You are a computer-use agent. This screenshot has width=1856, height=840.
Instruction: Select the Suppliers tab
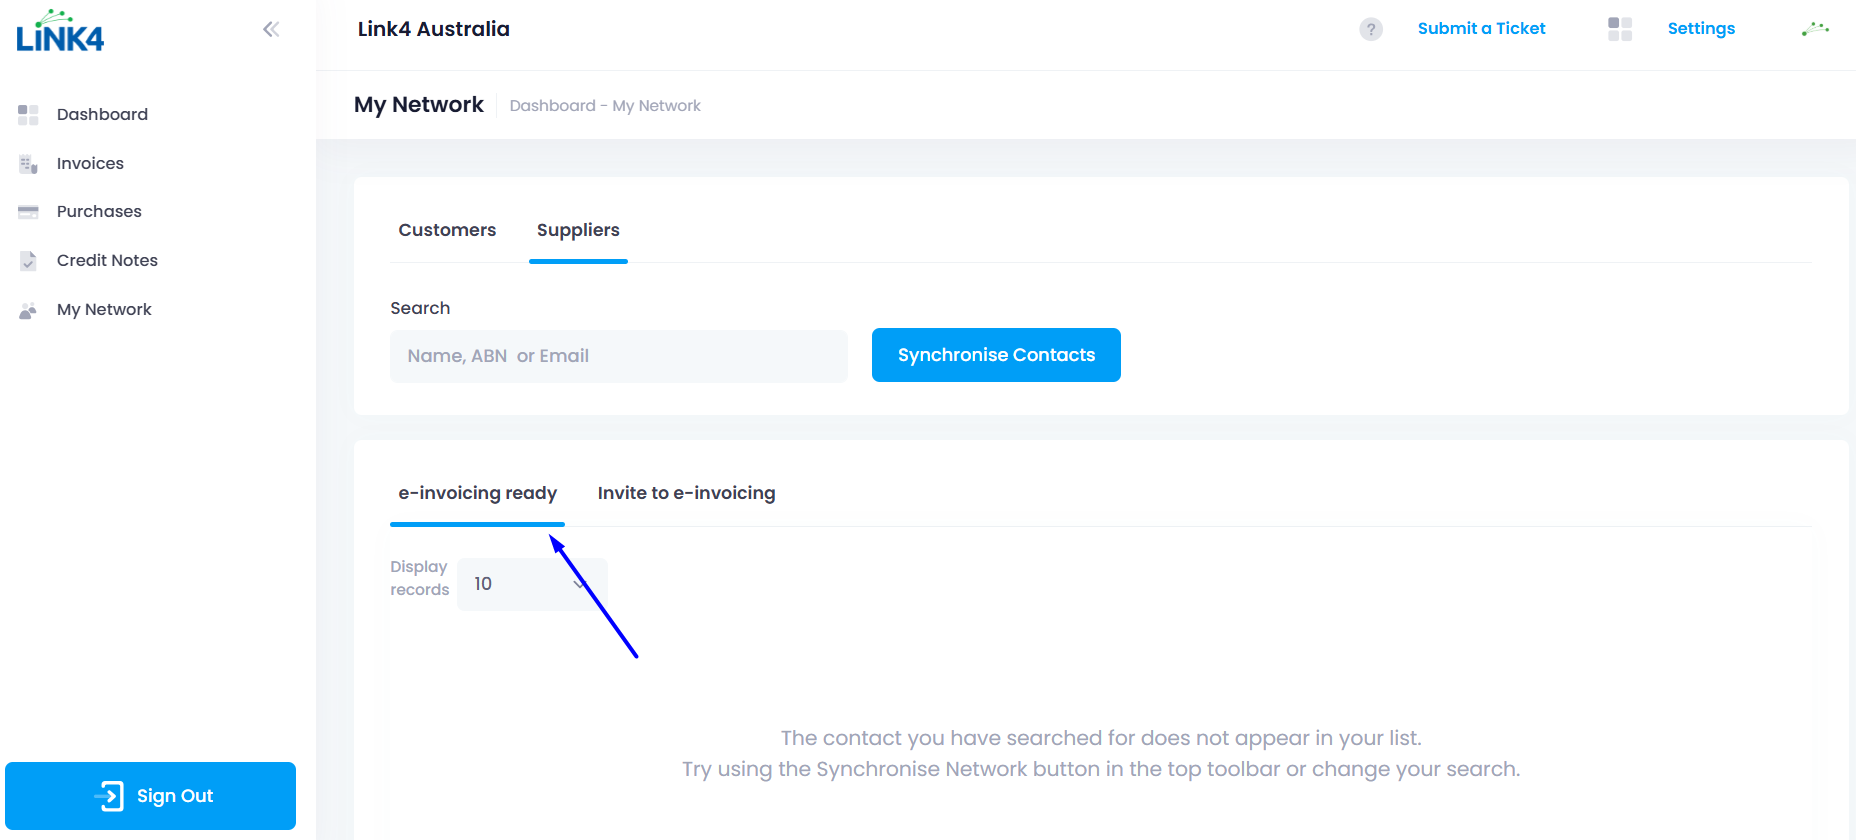(578, 230)
